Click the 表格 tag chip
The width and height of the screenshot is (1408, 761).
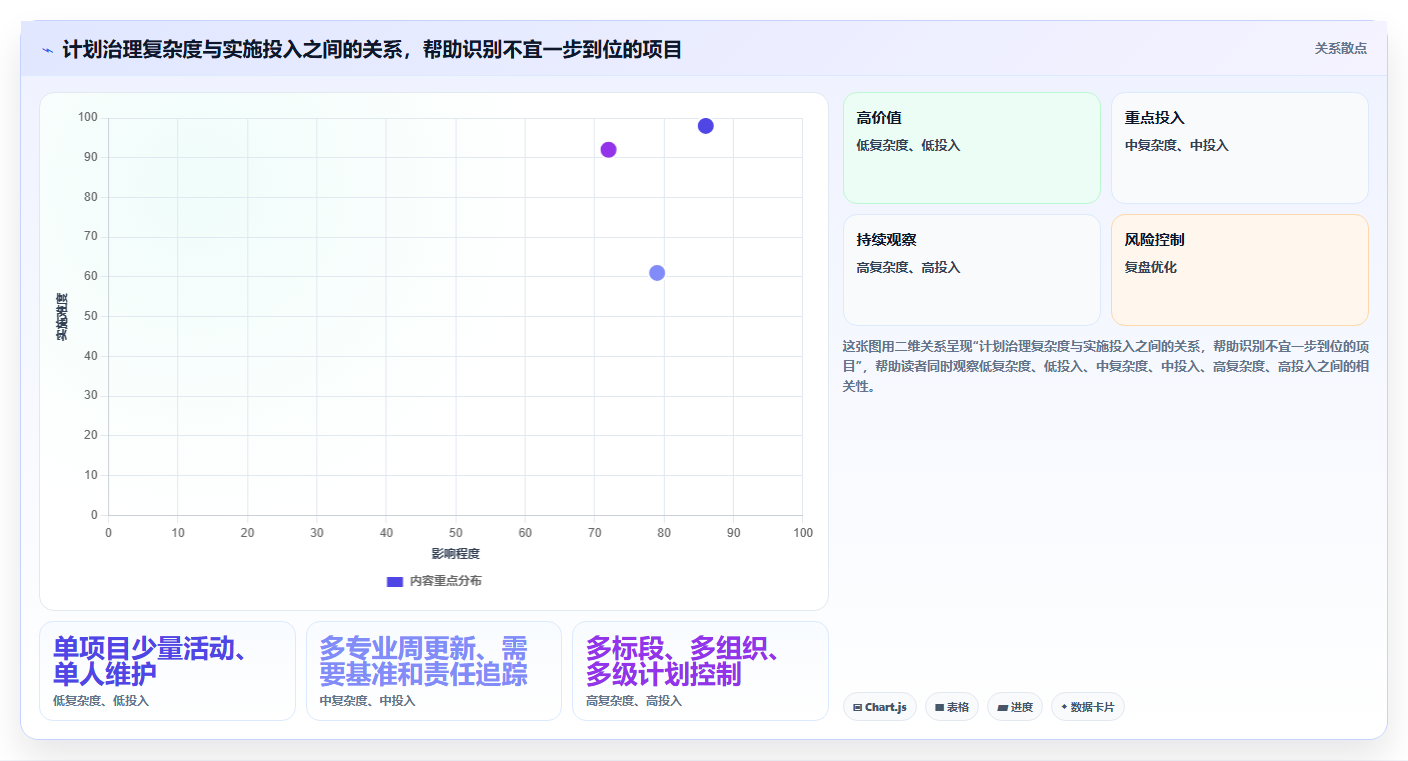(952, 707)
